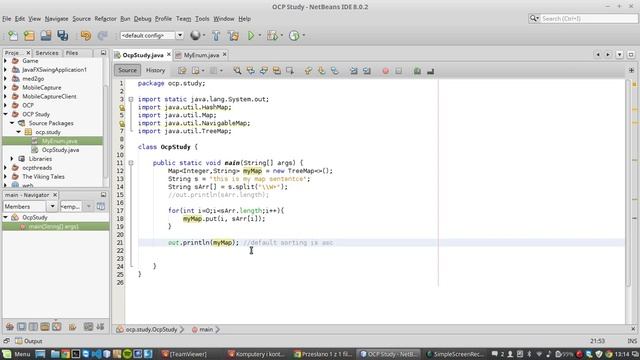Image resolution: width=640 pixels, height=360 pixels.
Task: Click the Open Project toolbar icon
Action: 46,36
